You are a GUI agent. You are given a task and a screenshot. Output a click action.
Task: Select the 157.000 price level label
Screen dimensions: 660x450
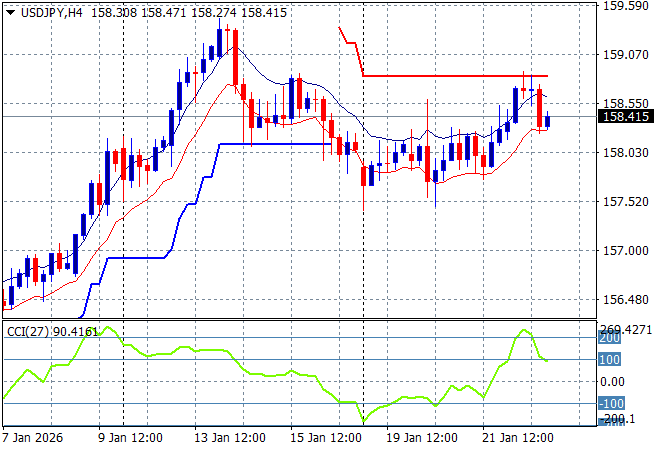626,251
